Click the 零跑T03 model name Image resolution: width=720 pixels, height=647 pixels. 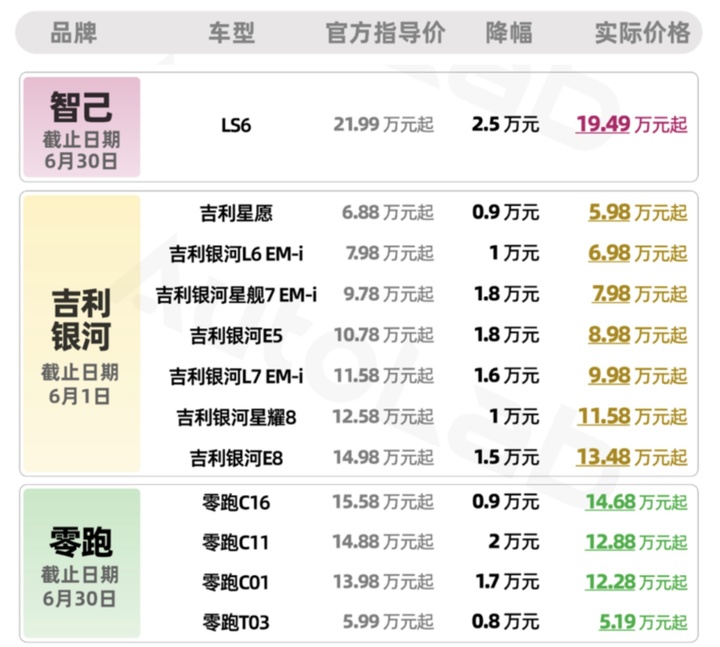236,623
